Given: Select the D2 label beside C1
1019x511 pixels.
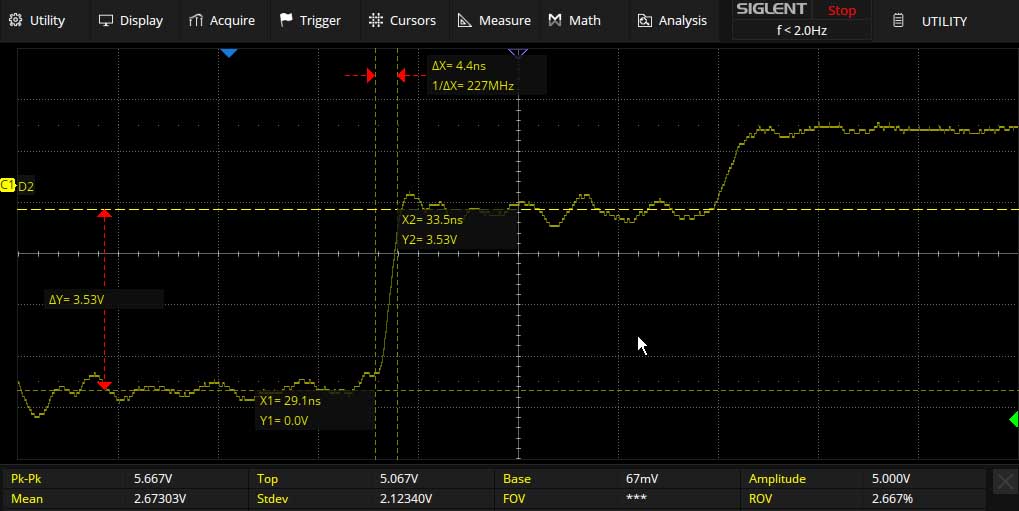Looking at the screenshot, I should tap(26, 186).
